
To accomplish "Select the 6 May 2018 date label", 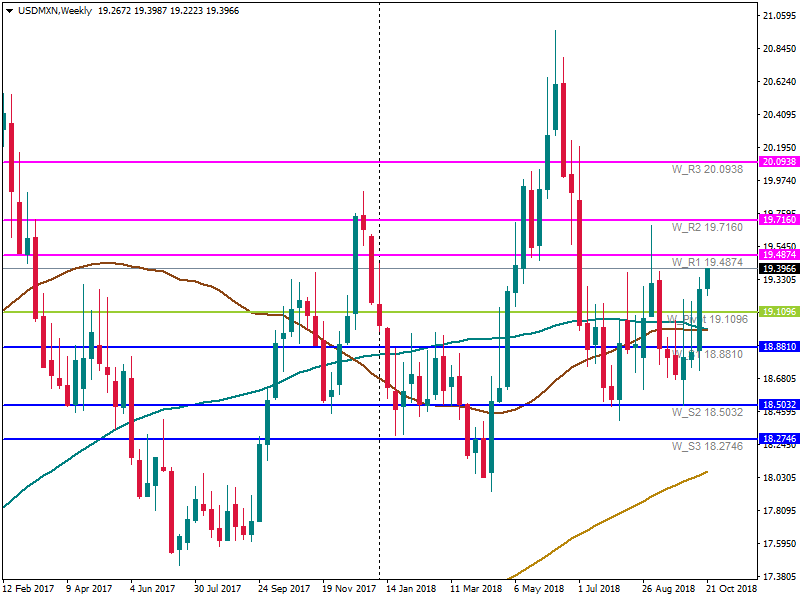I will point(541,590).
